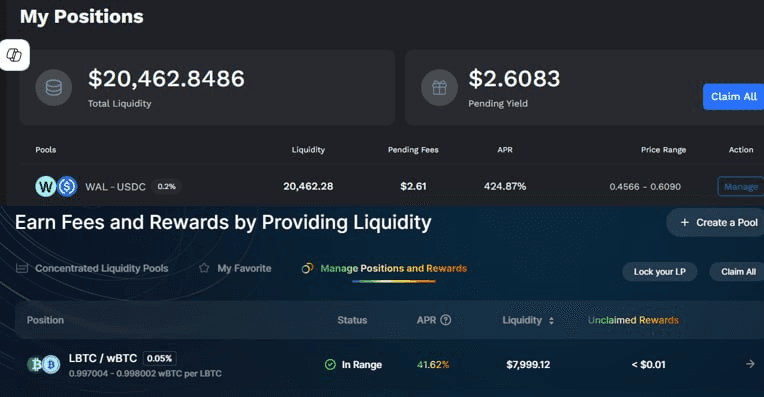Screen dimensions: 764x397
Task: Click the Pools column header
Action: (x=45, y=150)
